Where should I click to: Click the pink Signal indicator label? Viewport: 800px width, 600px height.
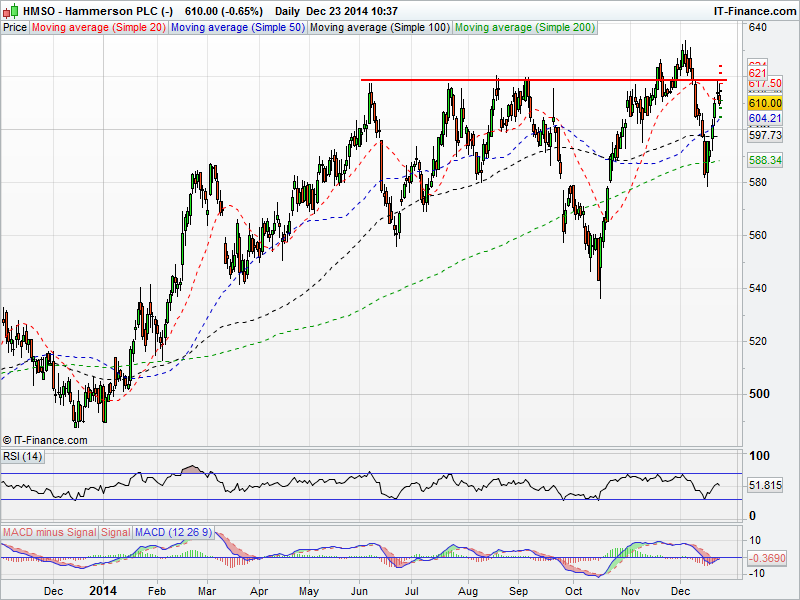[x=115, y=531]
